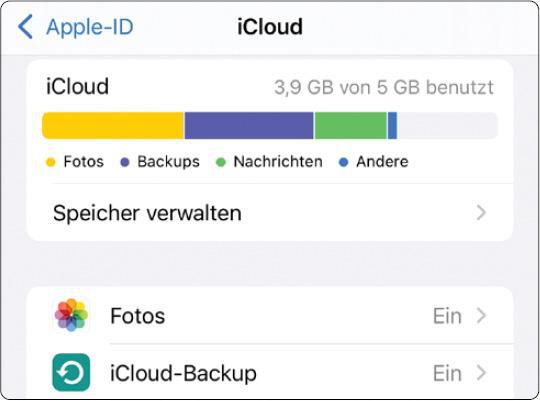Expand the Fotos row chevron
Image resolution: width=540 pixels, height=401 pixels.
(x=481, y=315)
